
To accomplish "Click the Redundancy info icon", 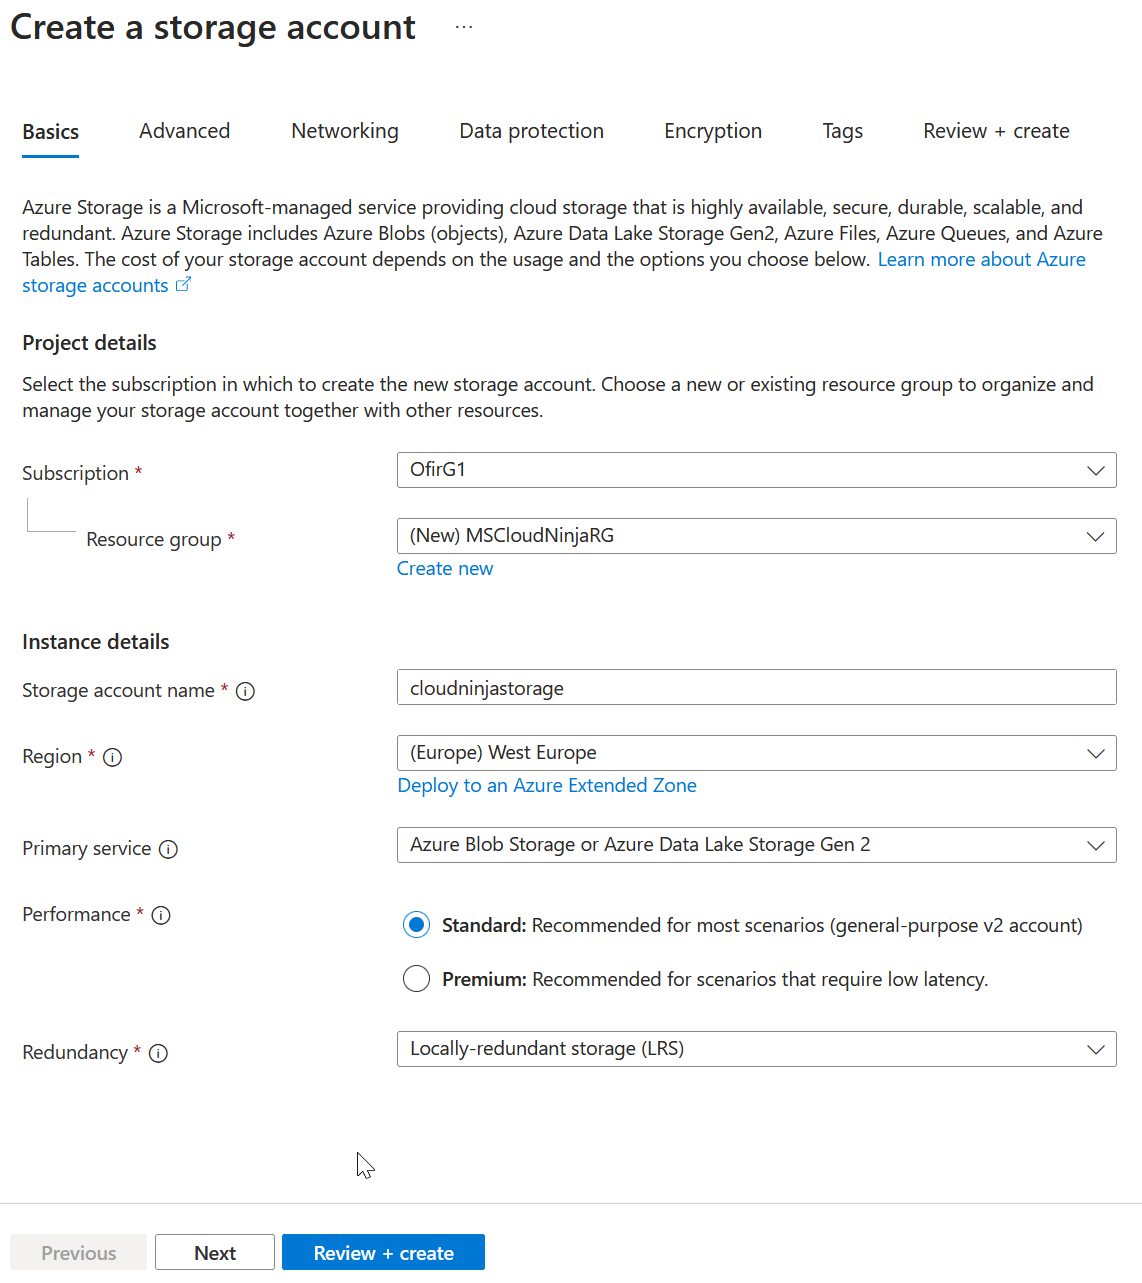I will coord(159,1053).
